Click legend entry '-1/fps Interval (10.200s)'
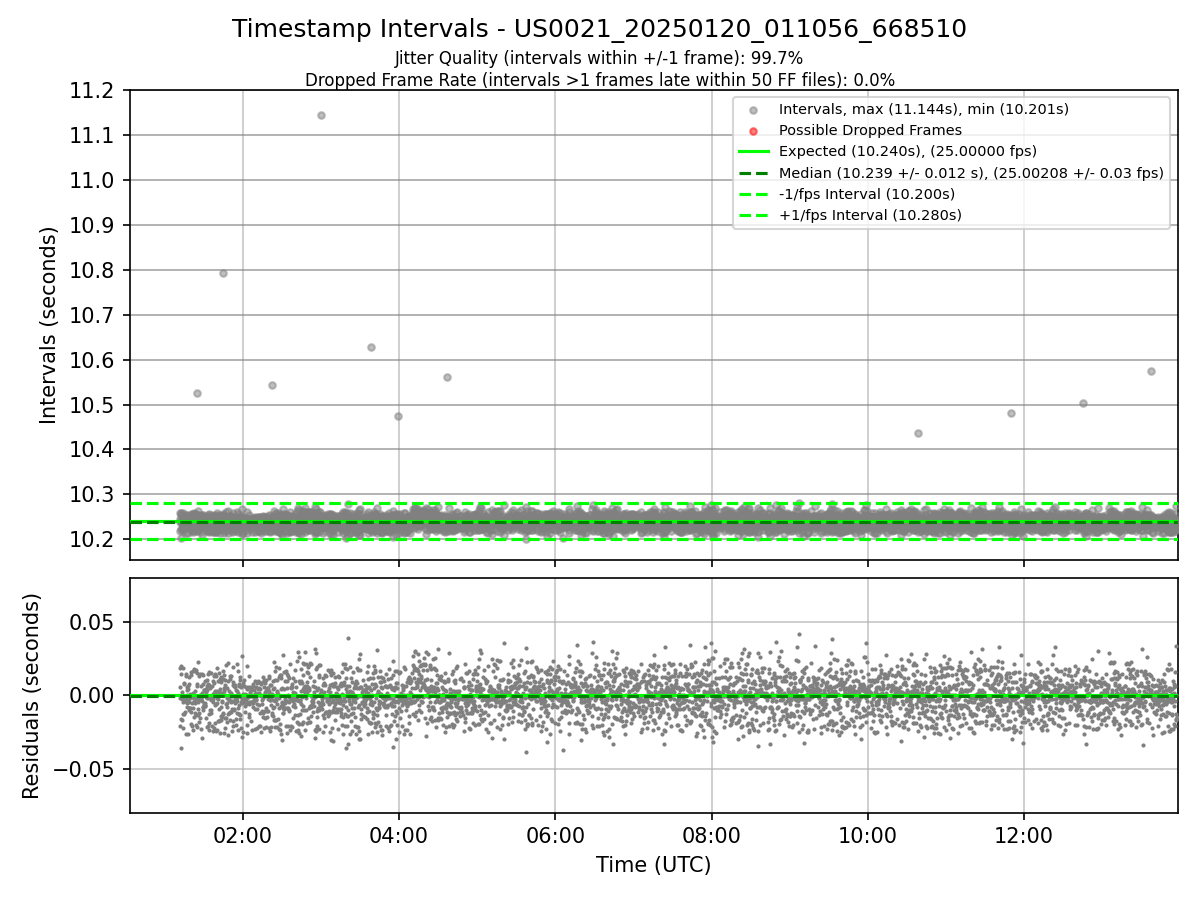The width and height of the screenshot is (1200, 900). (x=867, y=194)
